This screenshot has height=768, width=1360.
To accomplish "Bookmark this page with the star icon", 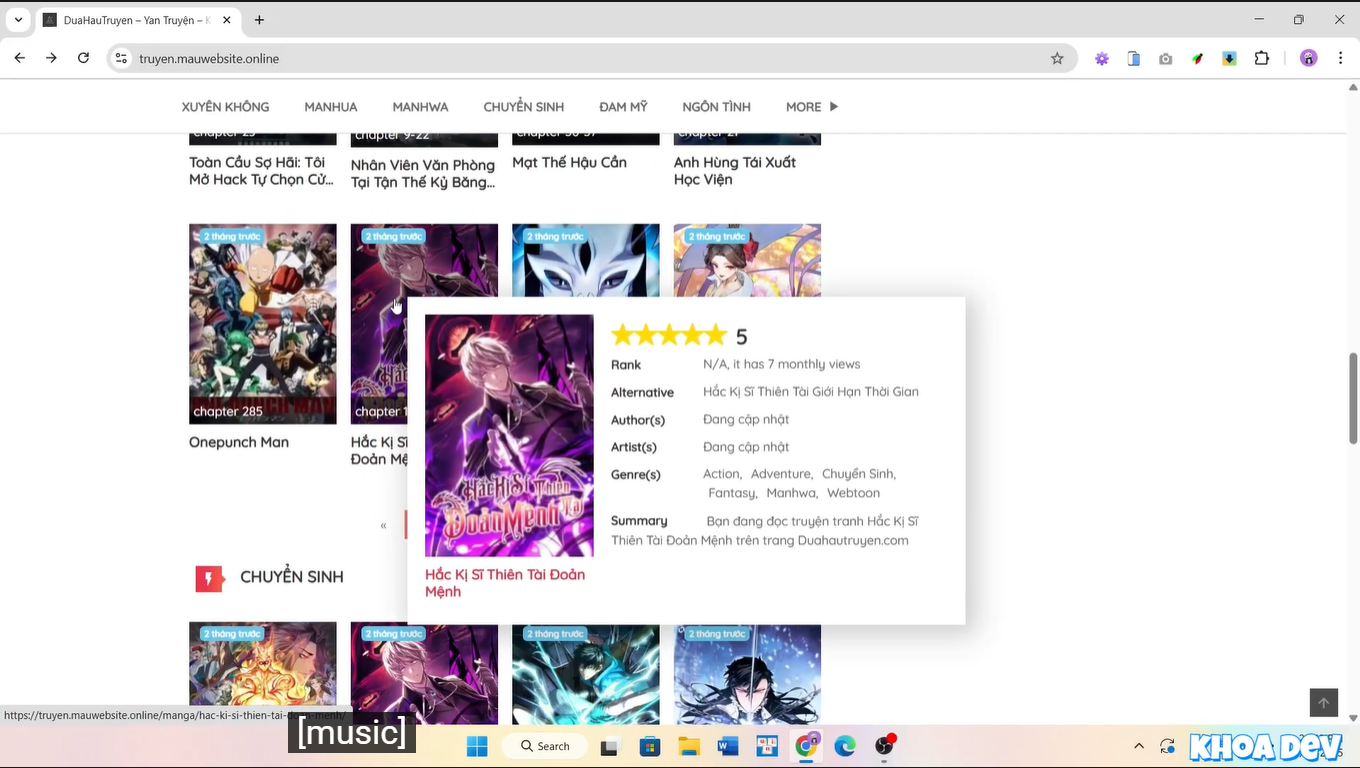I will (x=1057, y=58).
